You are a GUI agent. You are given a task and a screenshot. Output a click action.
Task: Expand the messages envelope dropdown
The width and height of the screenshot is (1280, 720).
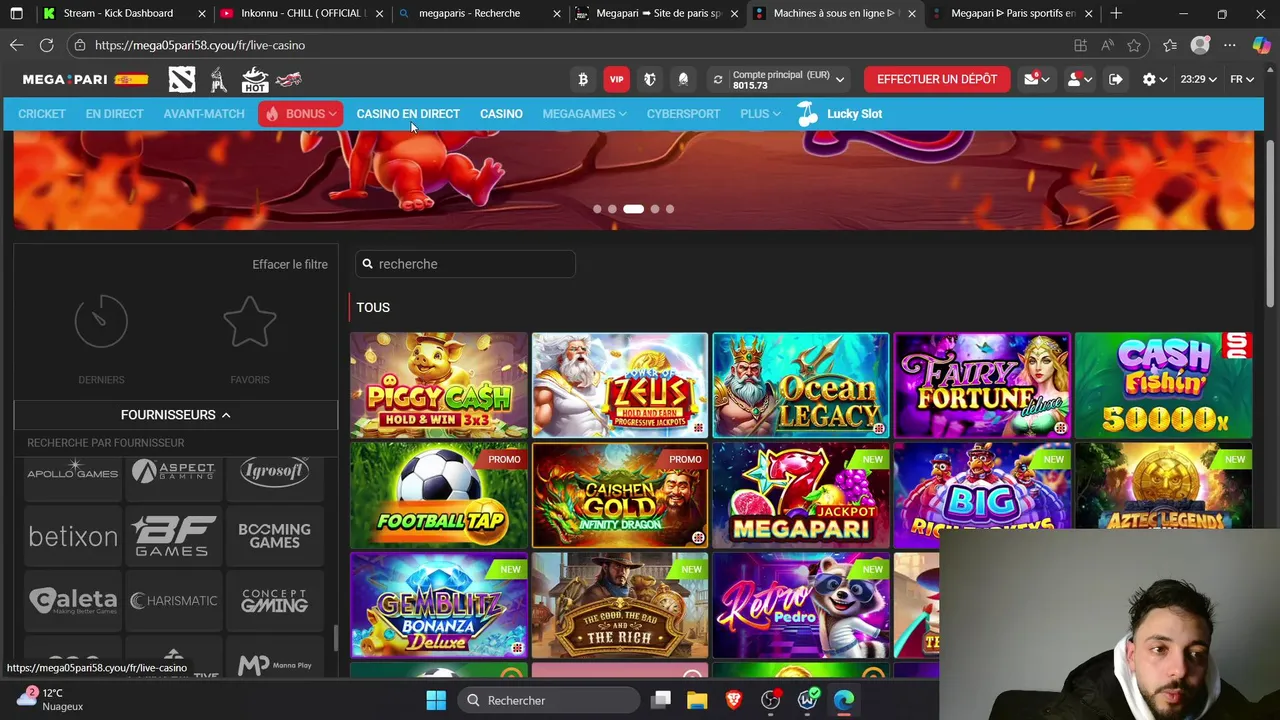pyautogui.click(x=1036, y=79)
